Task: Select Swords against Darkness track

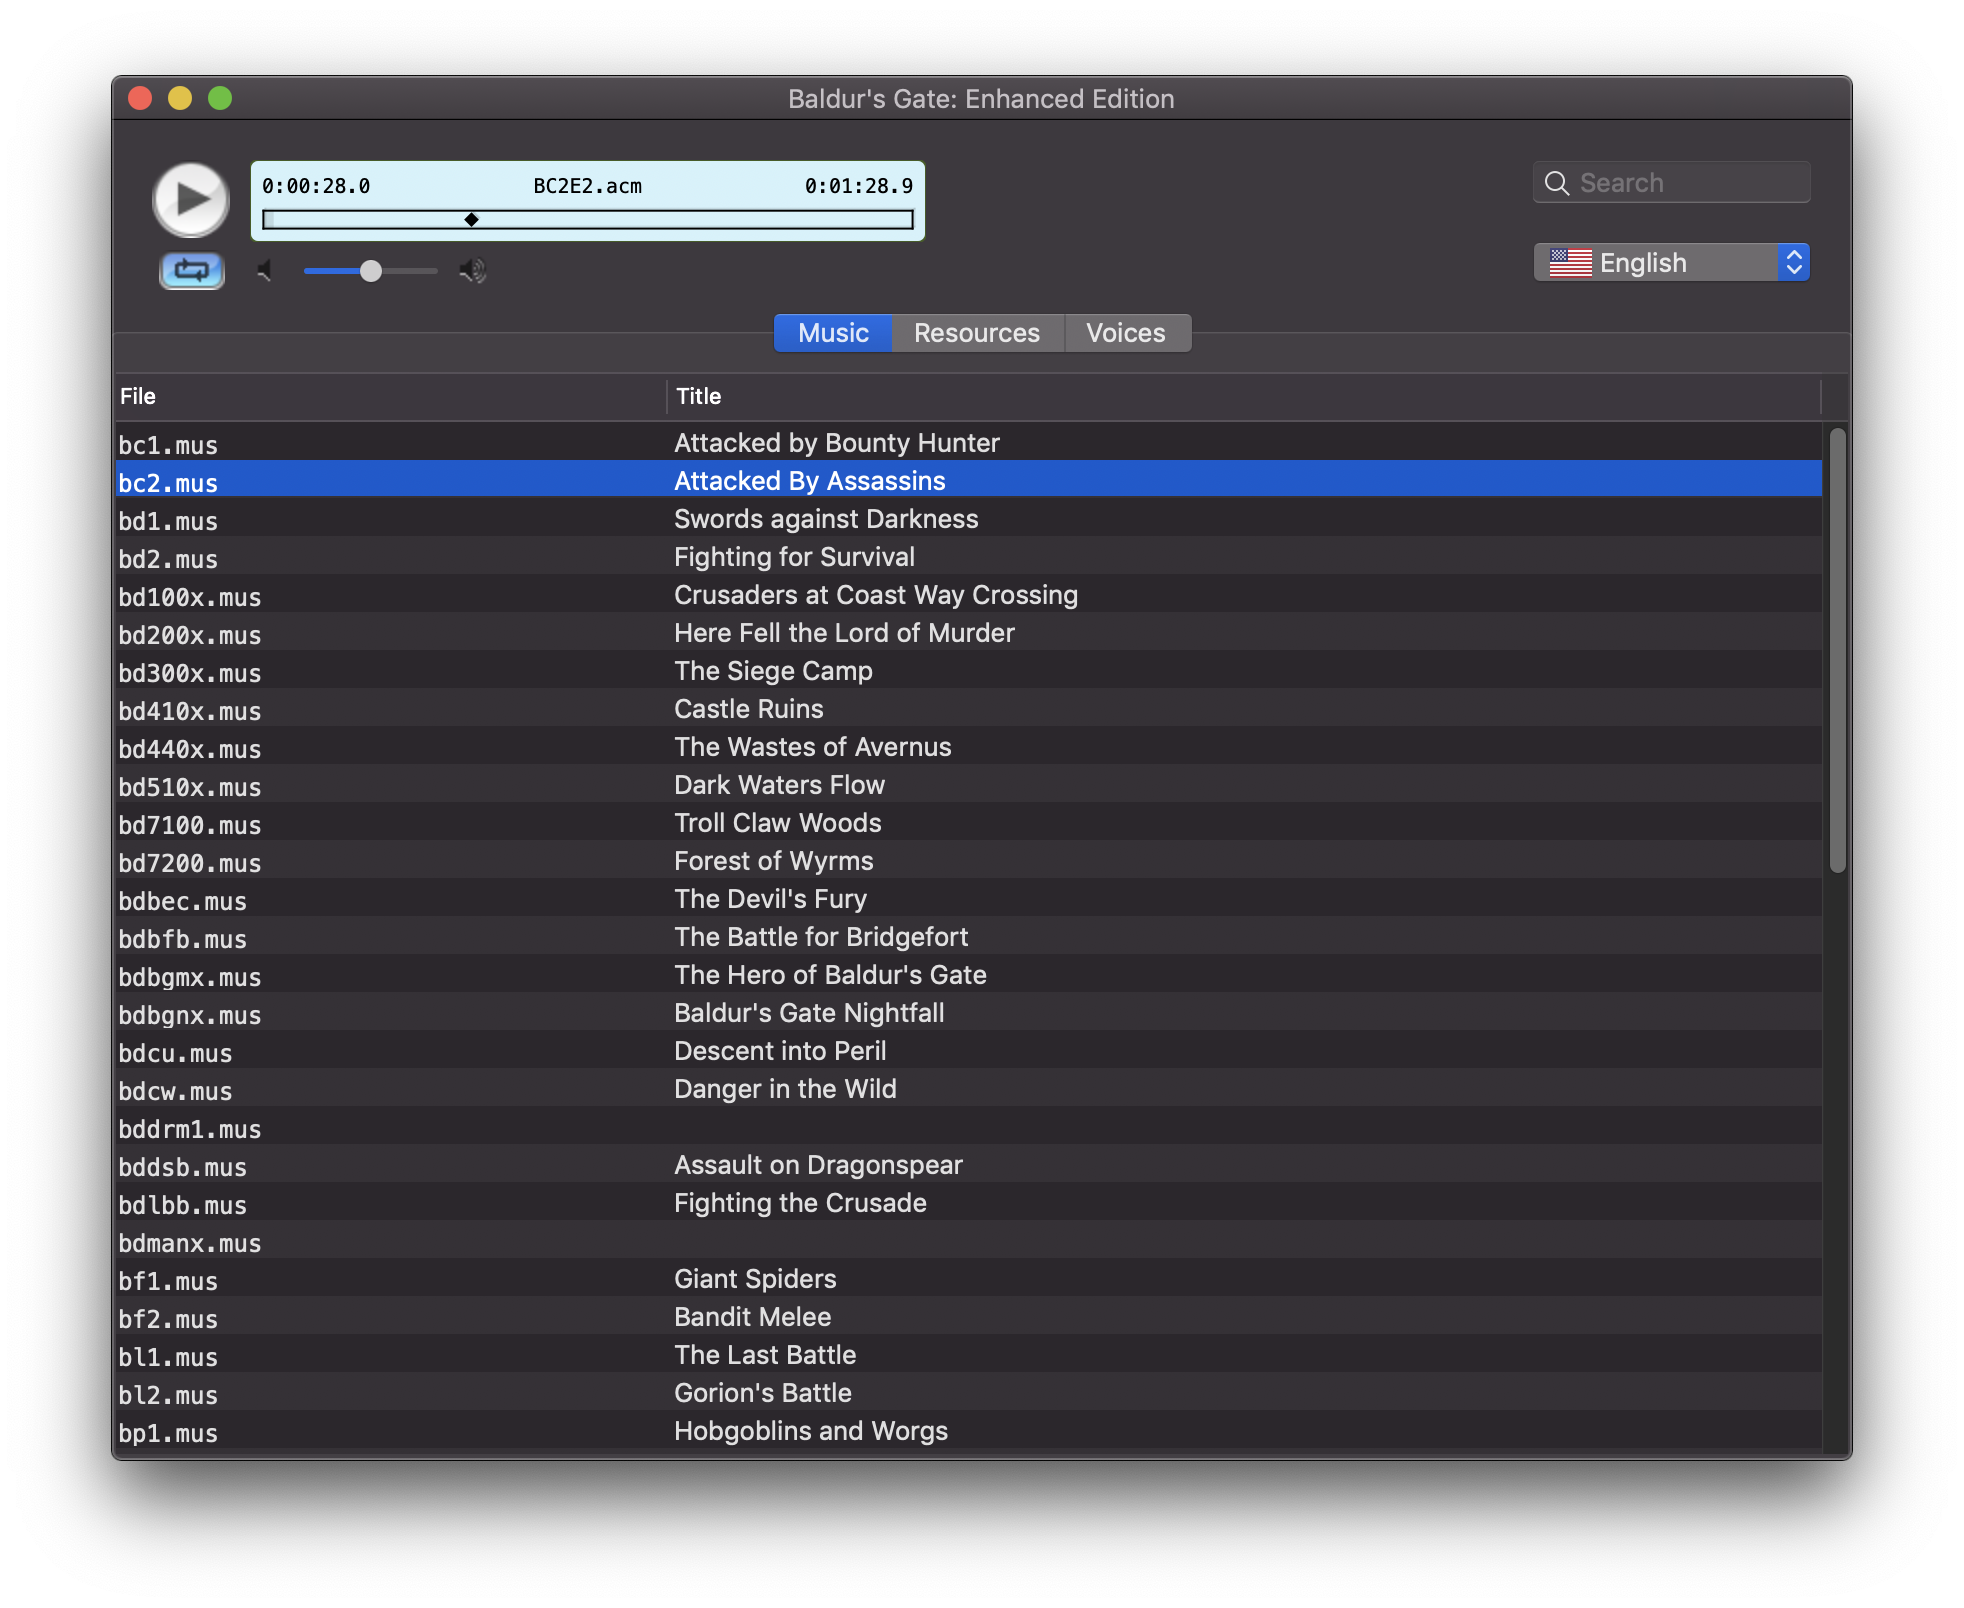Action: pyautogui.click(x=968, y=519)
